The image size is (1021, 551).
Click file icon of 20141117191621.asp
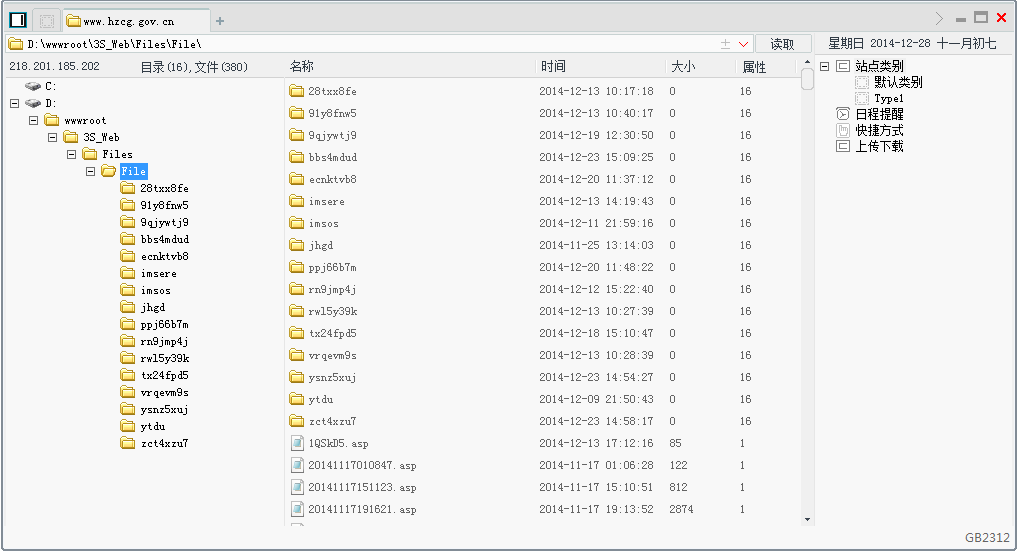[x=297, y=509]
